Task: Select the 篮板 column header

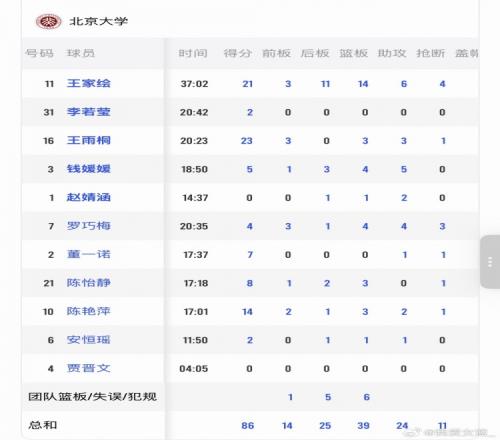Action: 354,53
